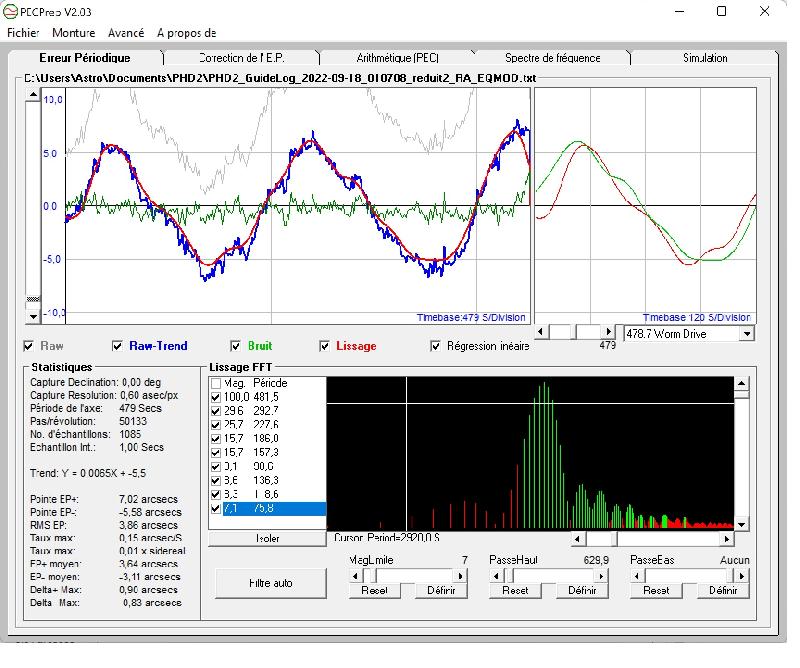The image size is (800, 668).
Task: Click right arrow of timebase scrollbar
Action: click(x=608, y=331)
